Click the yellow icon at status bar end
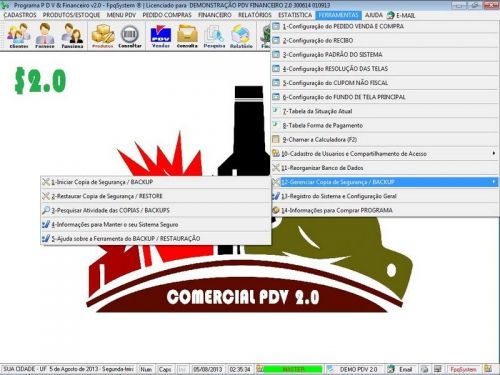This screenshot has width=500, height=375. [488, 369]
